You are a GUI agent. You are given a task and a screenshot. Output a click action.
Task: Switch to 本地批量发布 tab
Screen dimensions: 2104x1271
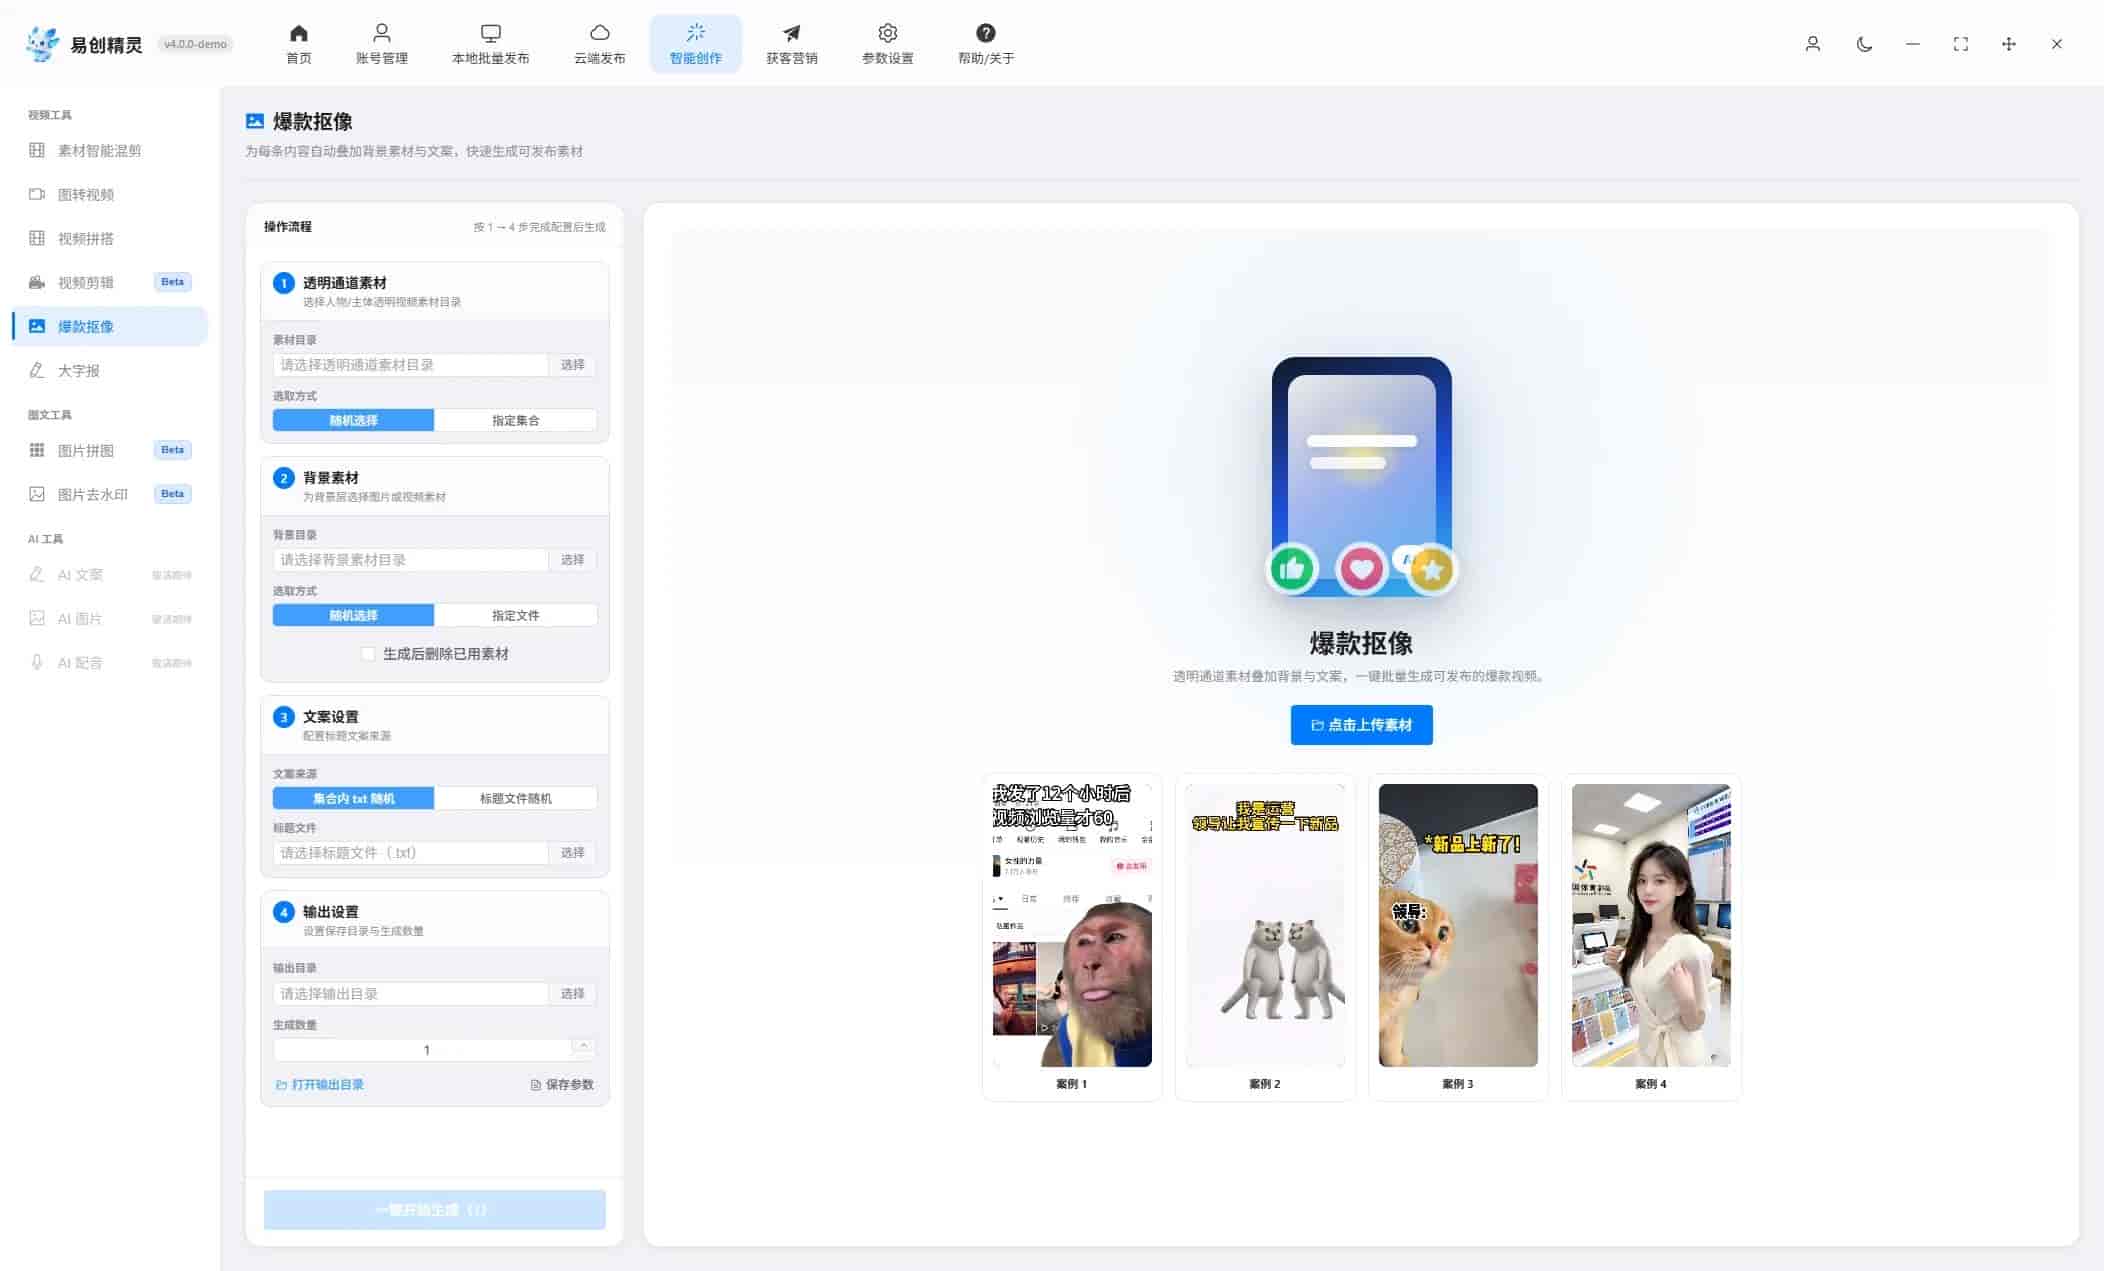[x=490, y=44]
